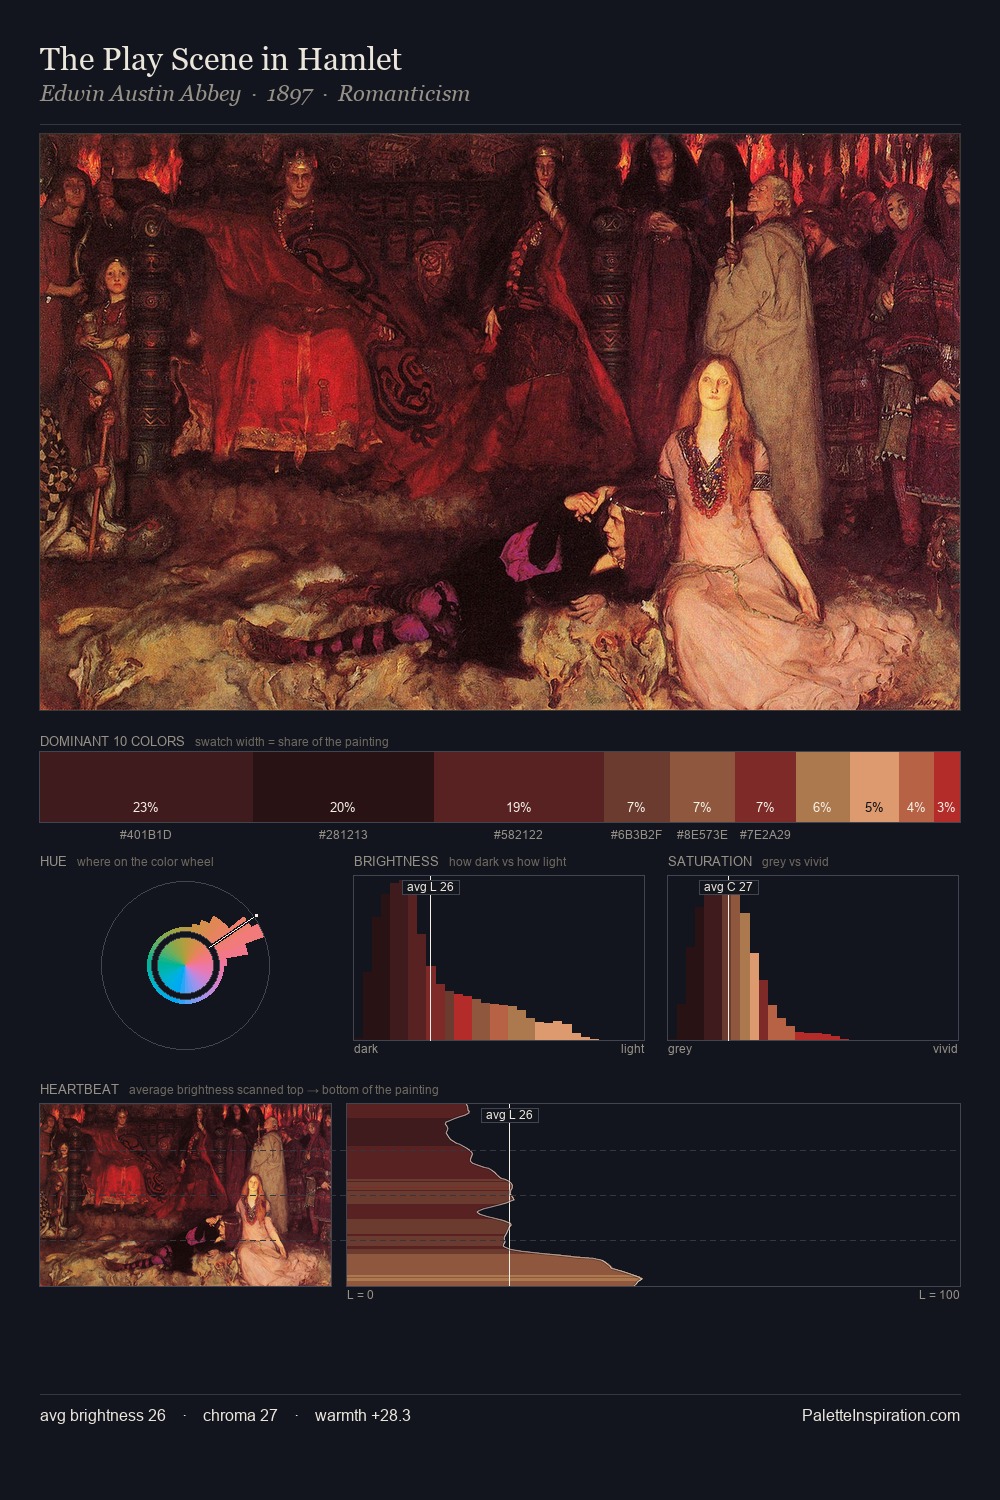The width and height of the screenshot is (1000, 1500).
Task: Click the main painting image
Action: [500, 422]
